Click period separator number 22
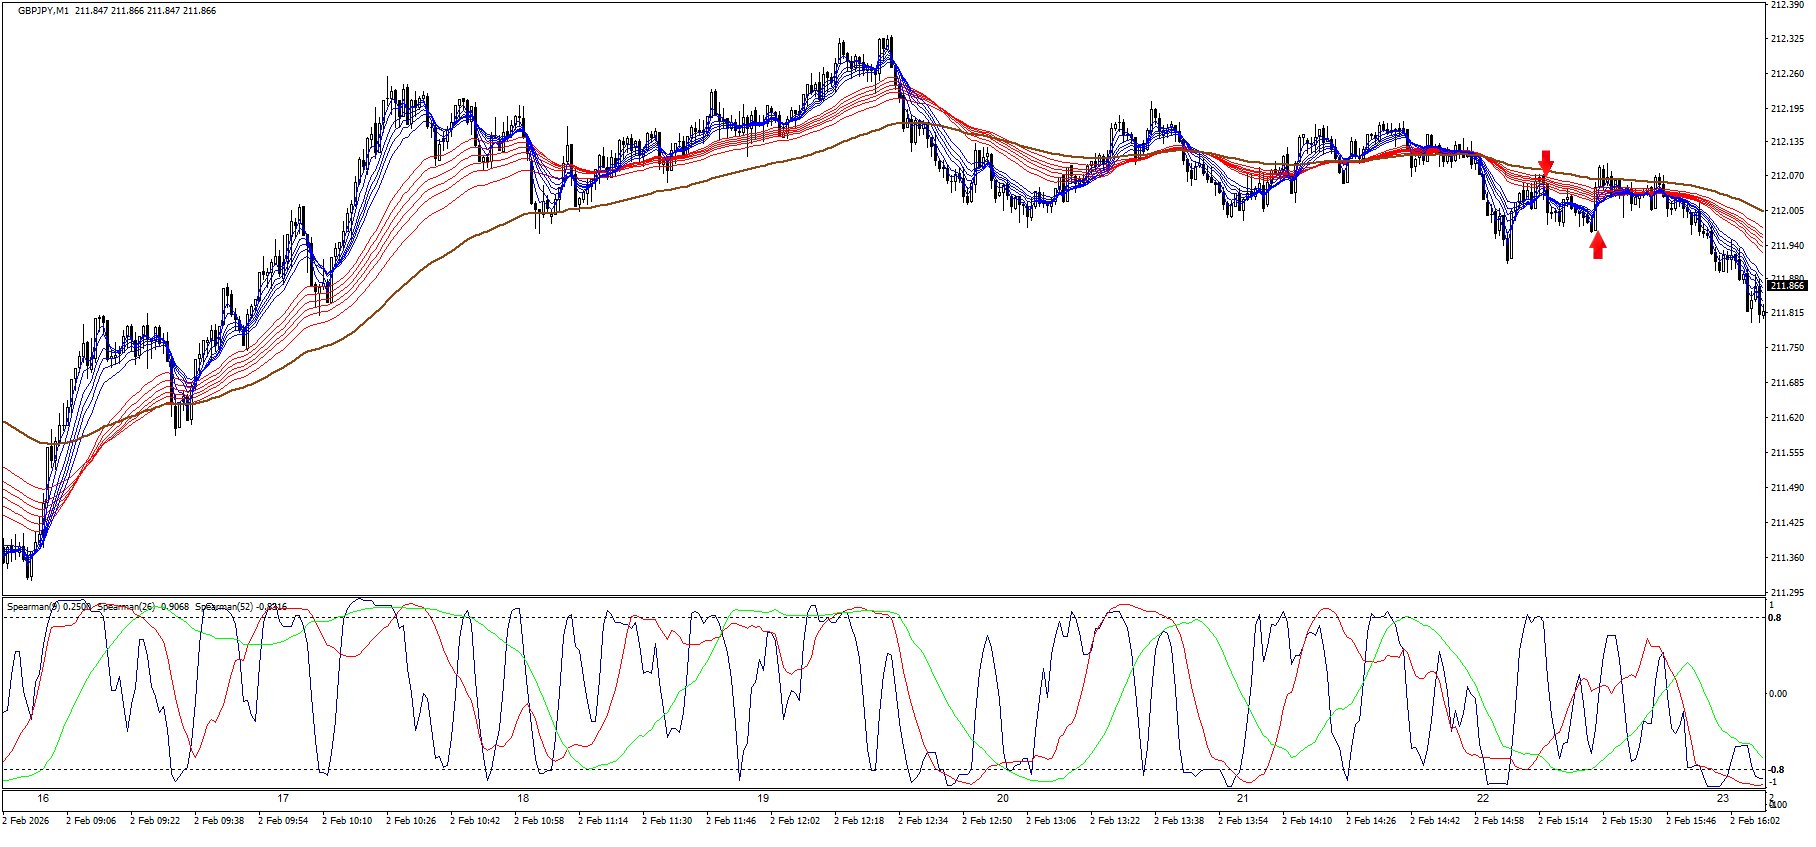 point(1483,799)
